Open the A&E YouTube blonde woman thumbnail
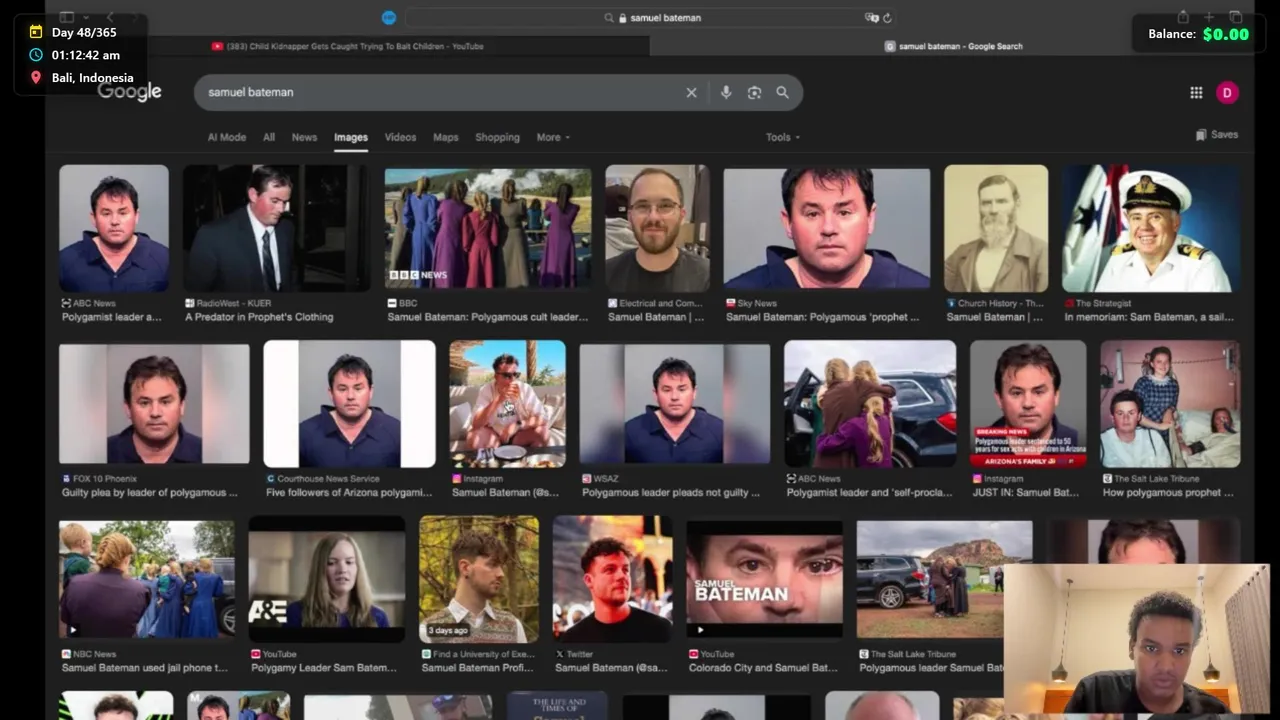This screenshot has height=720, width=1280. [x=327, y=579]
